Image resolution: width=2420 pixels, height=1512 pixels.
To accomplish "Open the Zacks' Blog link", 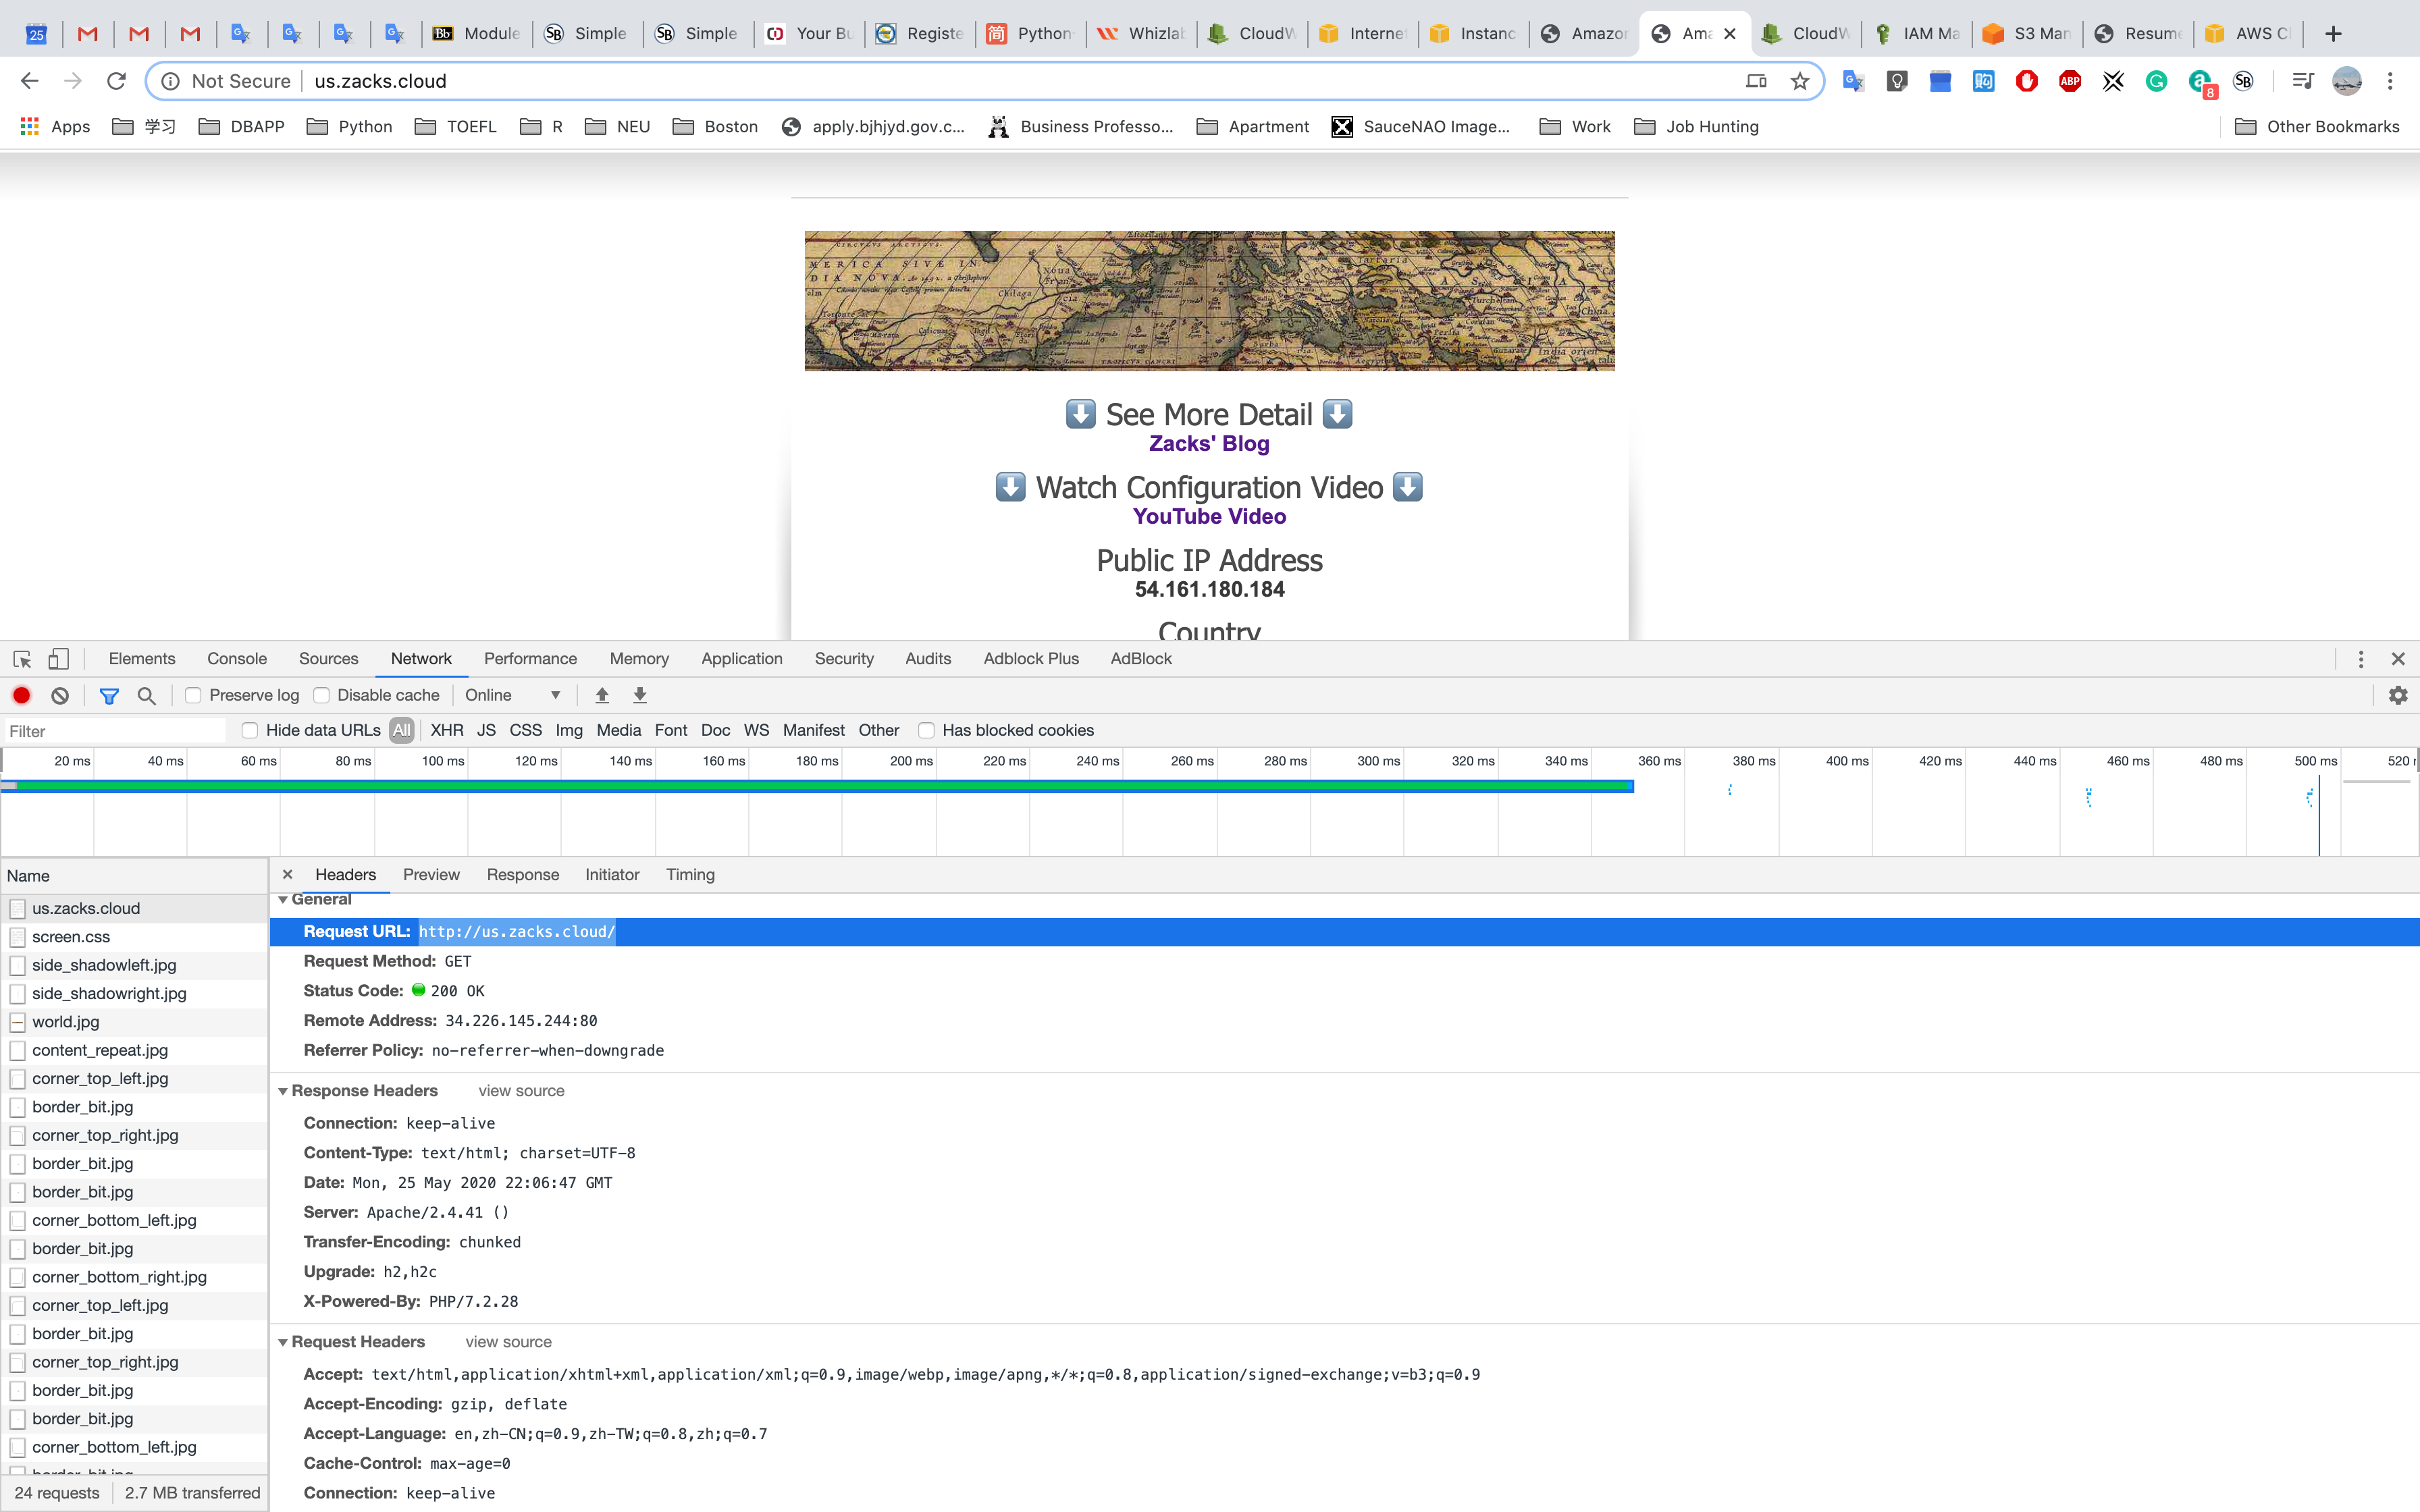I will (x=1209, y=443).
